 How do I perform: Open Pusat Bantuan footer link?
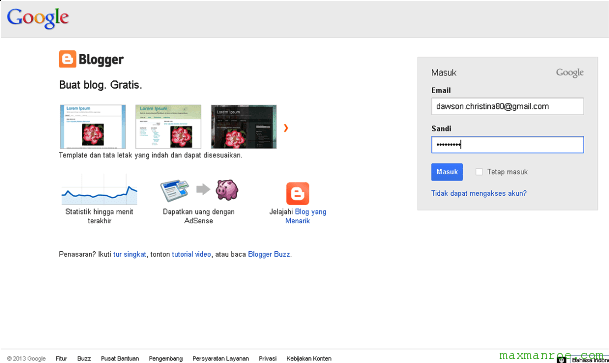(120, 359)
